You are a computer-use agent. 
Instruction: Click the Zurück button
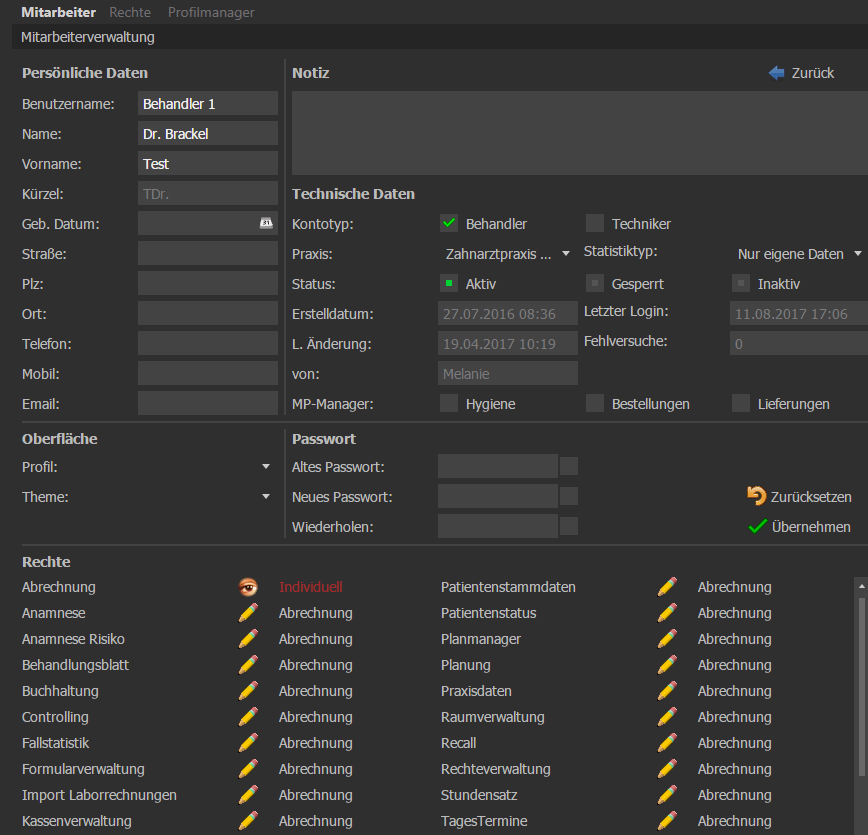pos(802,73)
